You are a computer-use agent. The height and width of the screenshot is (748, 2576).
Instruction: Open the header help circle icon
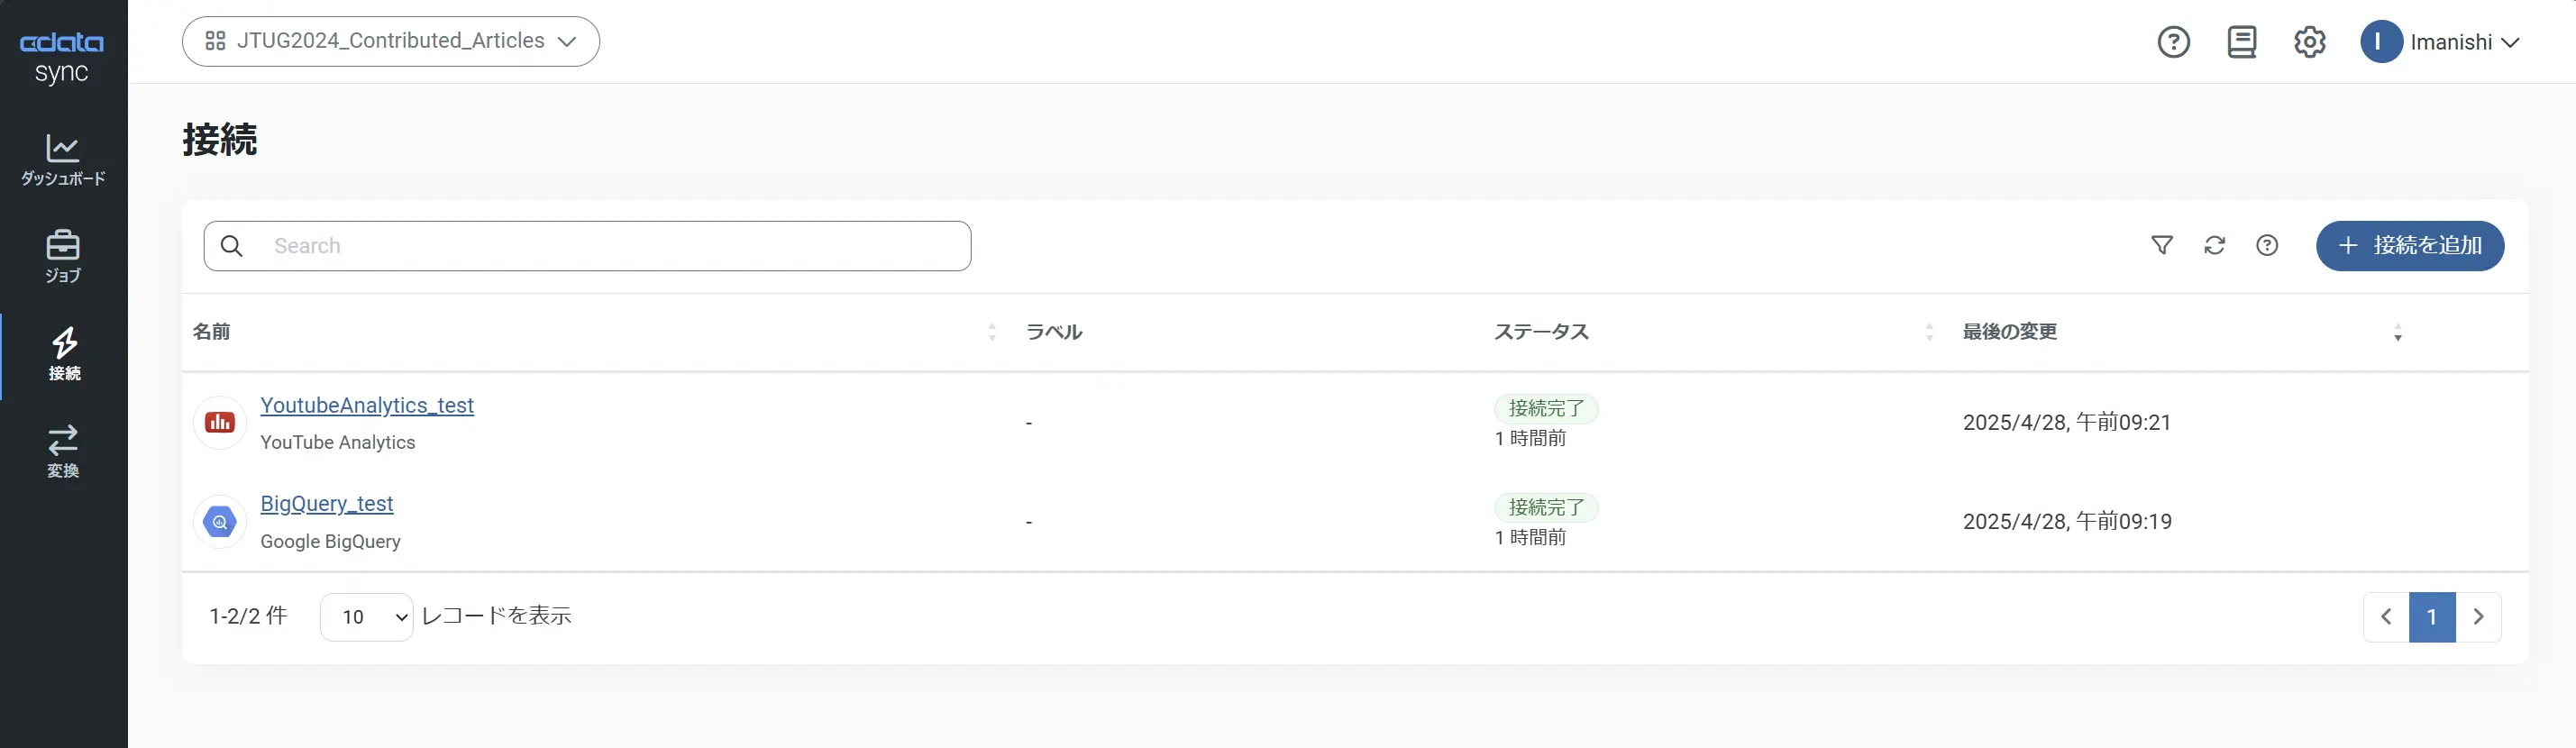coord(2173,42)
